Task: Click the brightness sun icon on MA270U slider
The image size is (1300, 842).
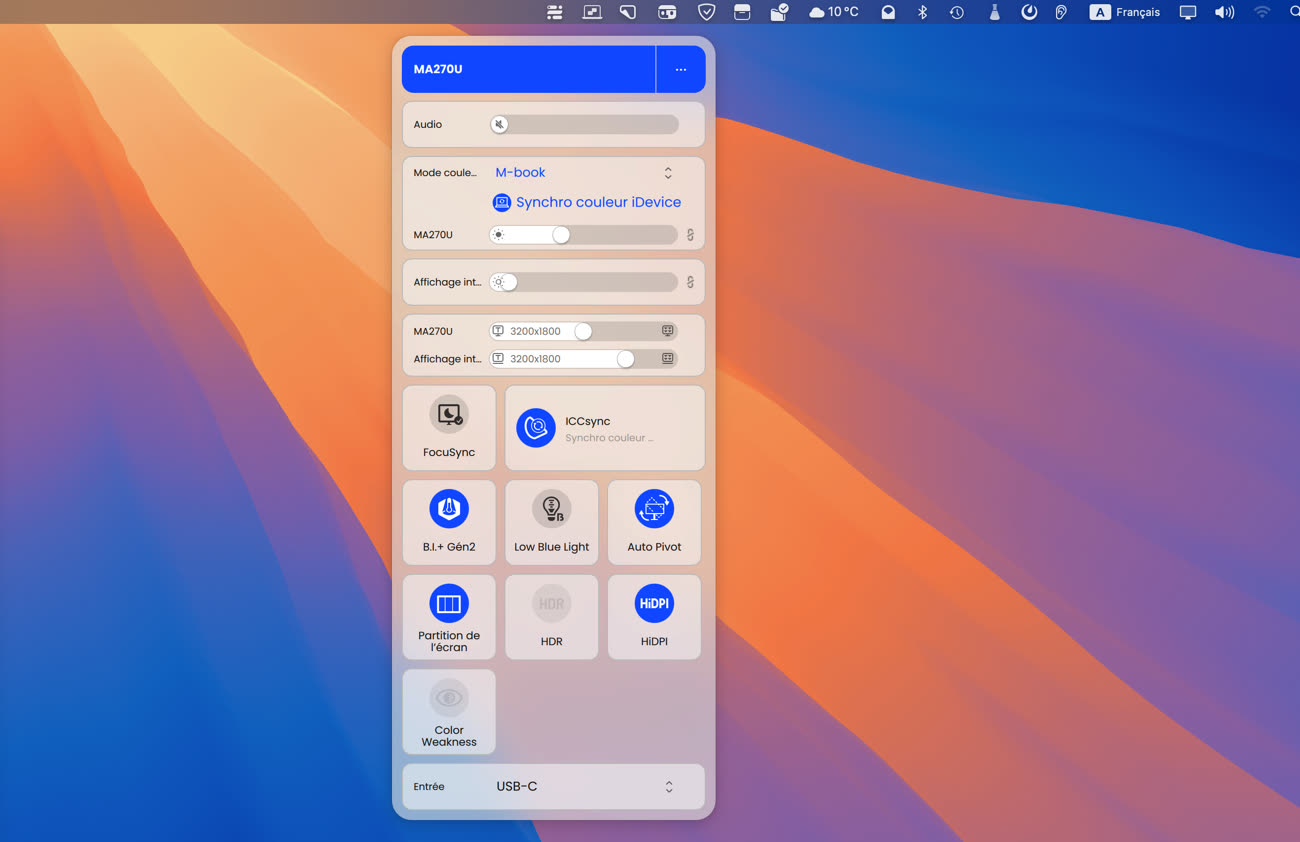Action: coord(499,235)
